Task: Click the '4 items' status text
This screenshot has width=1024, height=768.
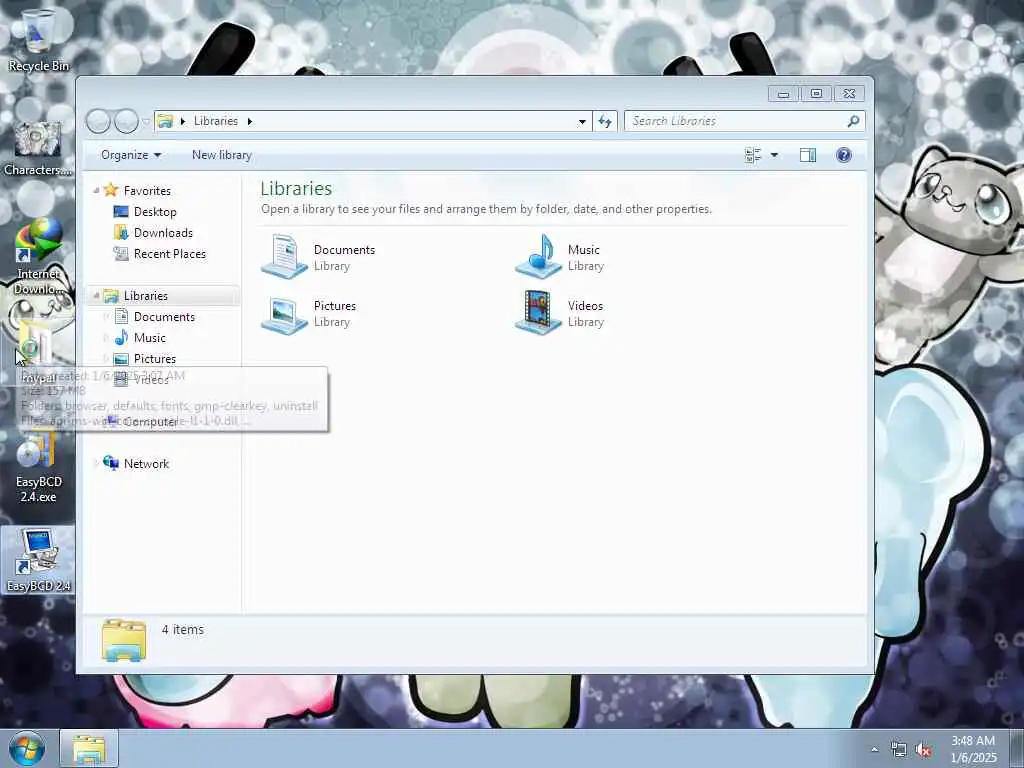Action: [x=183, y=630]
